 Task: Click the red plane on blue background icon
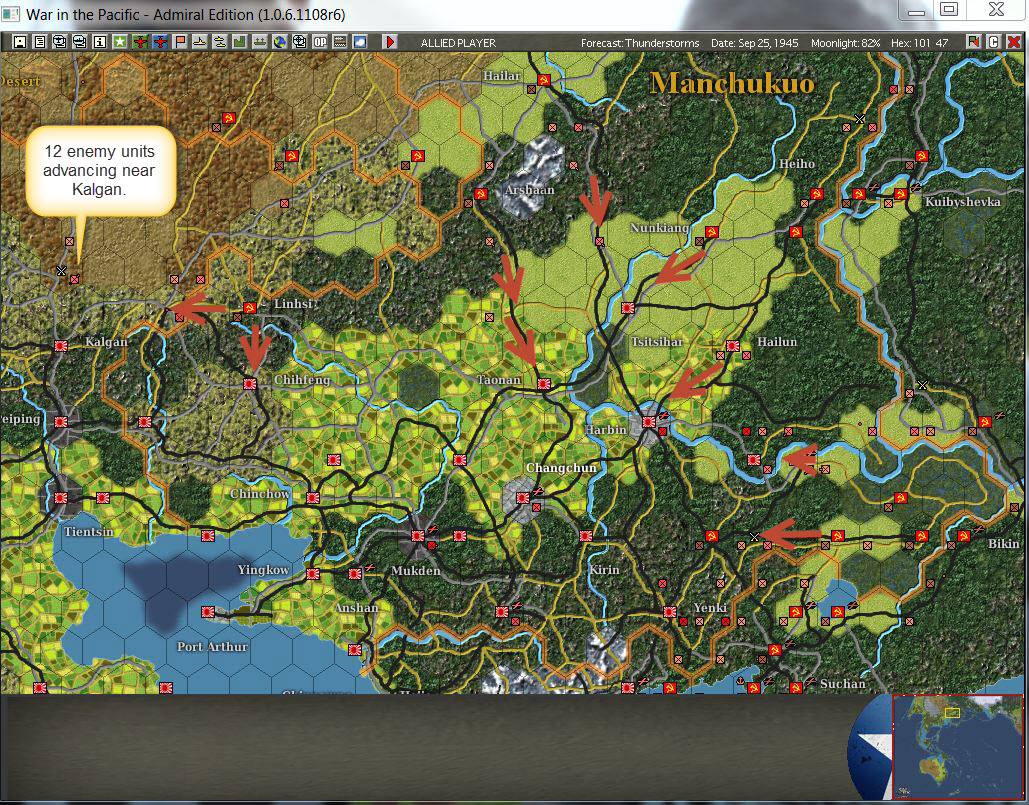coord(160,42)
